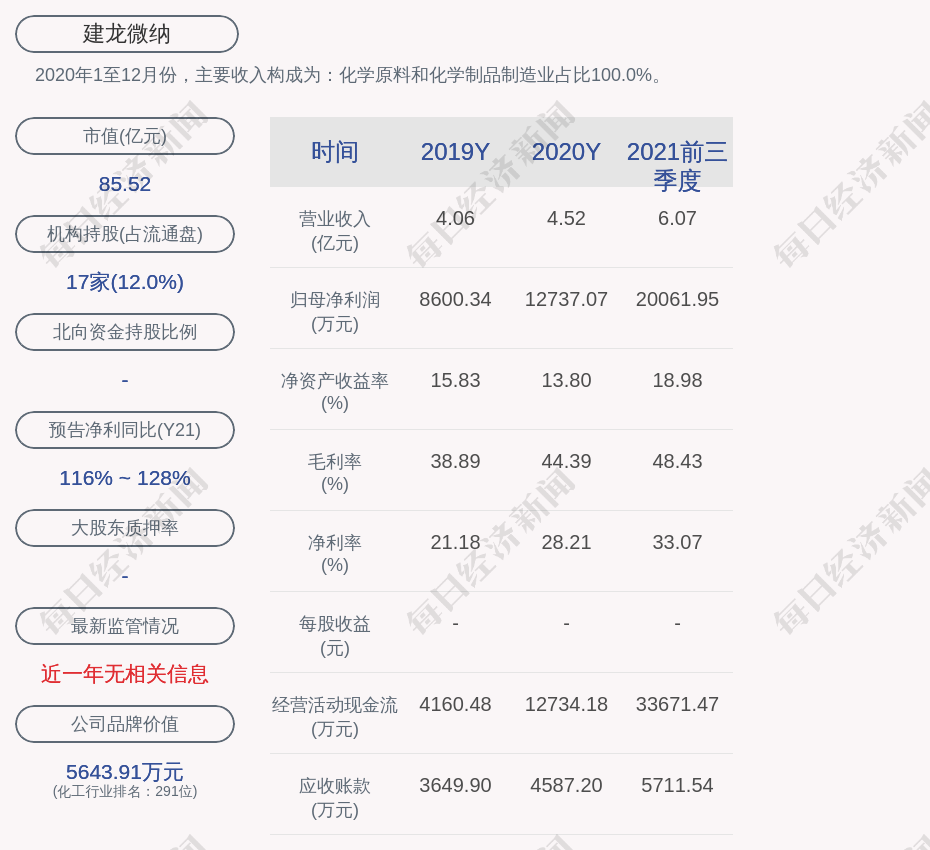Viewport: 930px width, 850px height.
Task: Click the 毛利率(%) row label
Action: [x=335, y=473]
